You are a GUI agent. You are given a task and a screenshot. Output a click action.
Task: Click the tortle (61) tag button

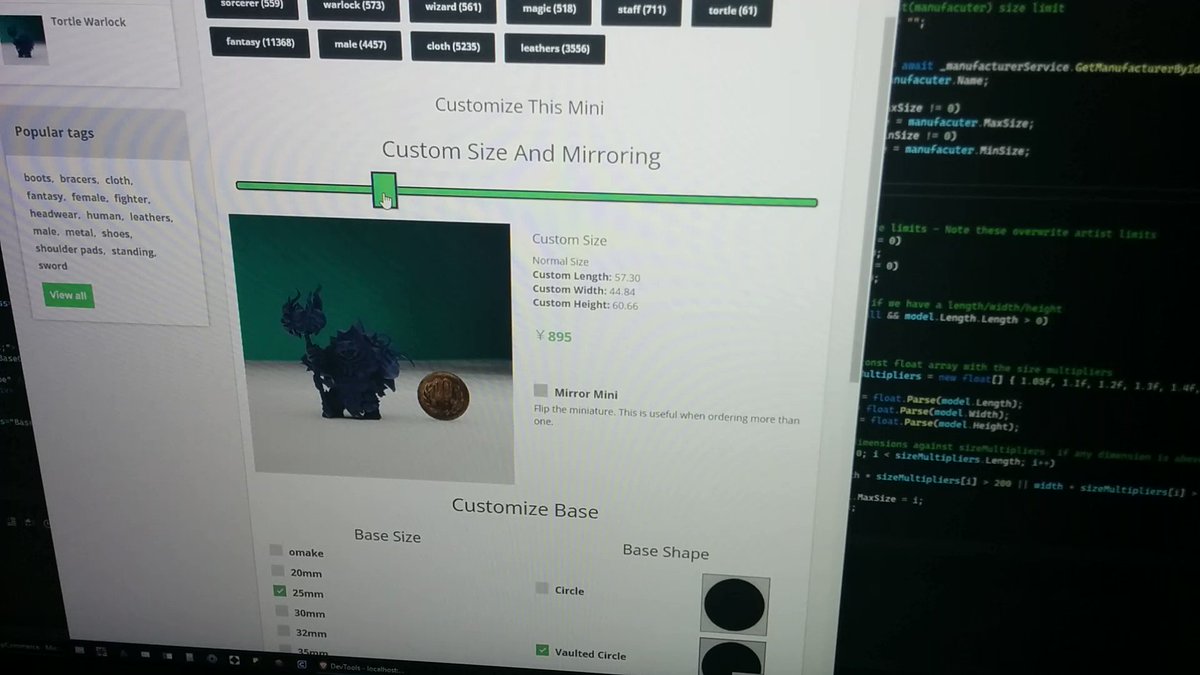click(733, 12)
